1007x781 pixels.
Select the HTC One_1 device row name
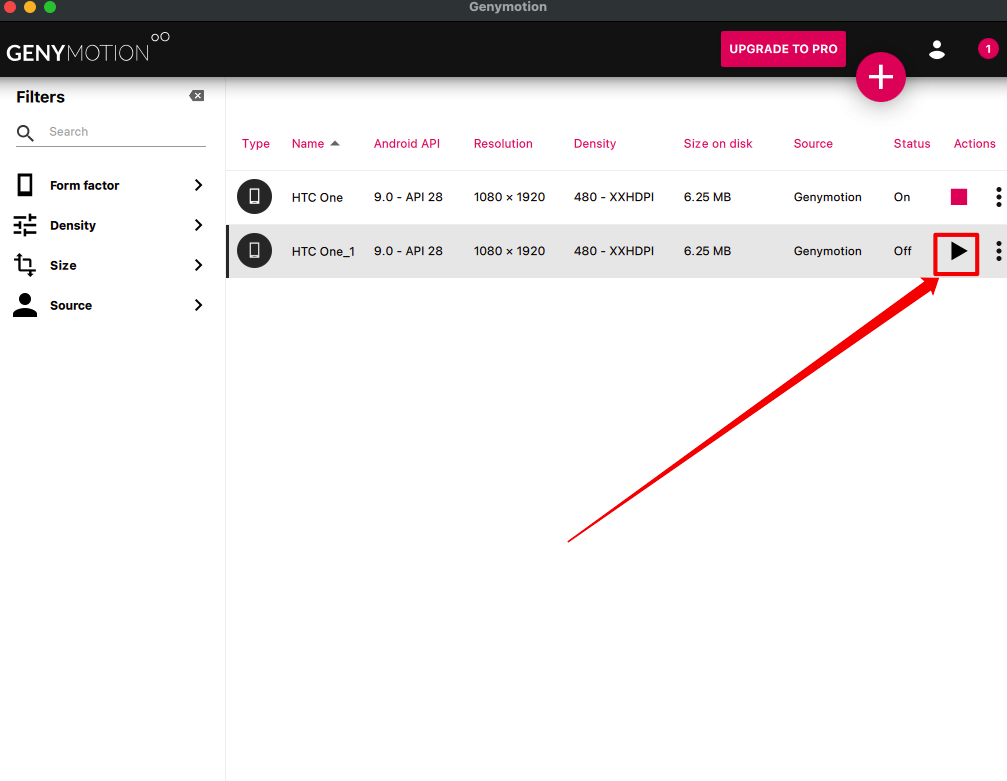pos(322,252)
